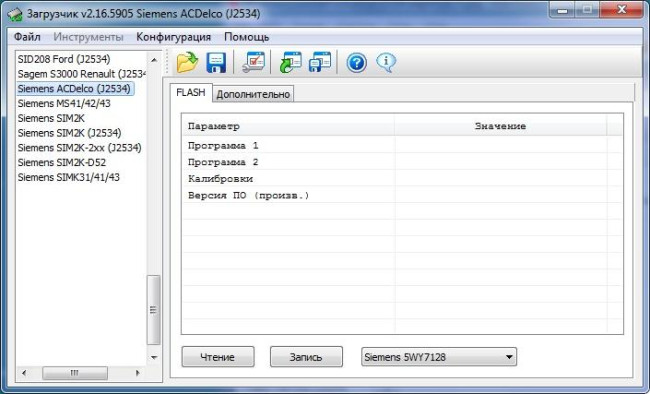The width and height of the screenshot is (650, 394).
Task: Click the Чтение button
Action: tap(218, 357)
